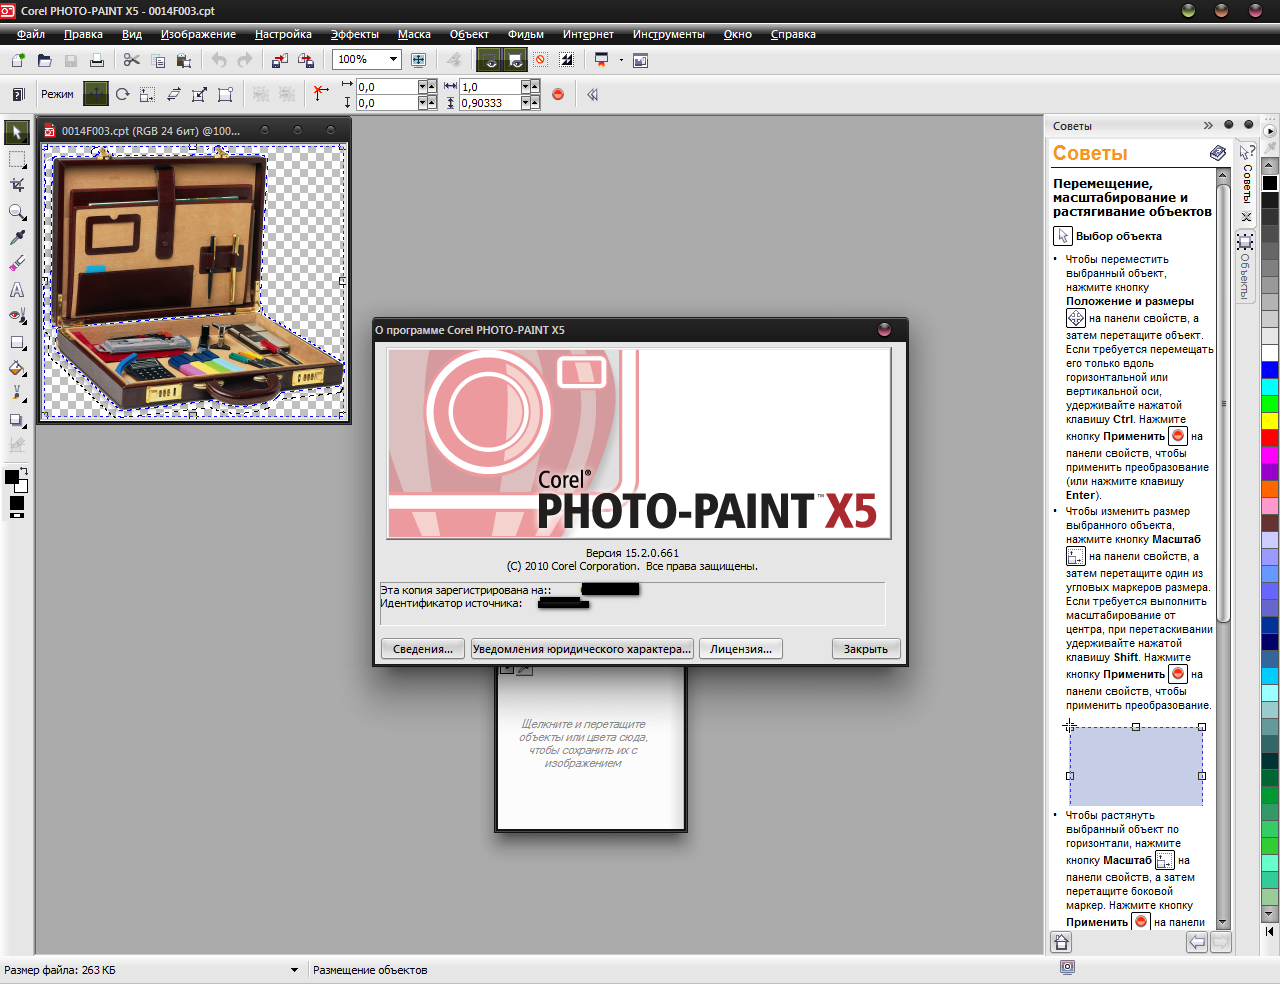Pick the blue swatch in color palette

click(x=1270, y=370)
